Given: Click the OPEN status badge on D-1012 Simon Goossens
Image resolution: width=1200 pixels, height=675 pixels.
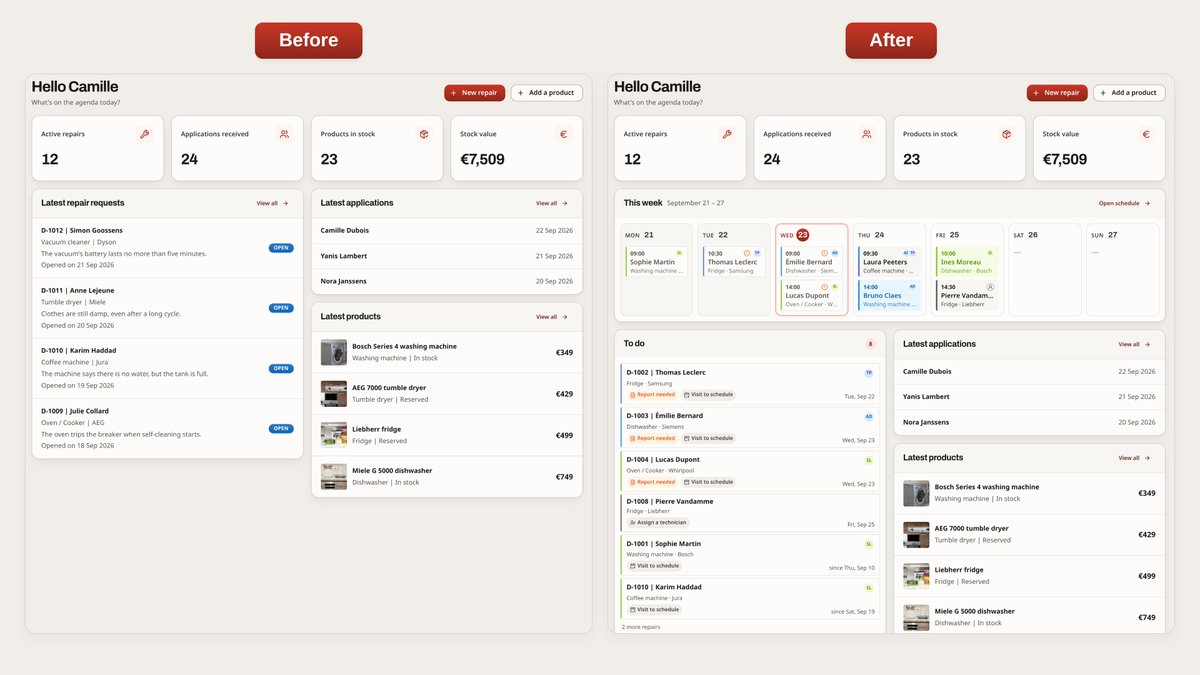Looking at the screenshot, I should [x=281, y=248].
